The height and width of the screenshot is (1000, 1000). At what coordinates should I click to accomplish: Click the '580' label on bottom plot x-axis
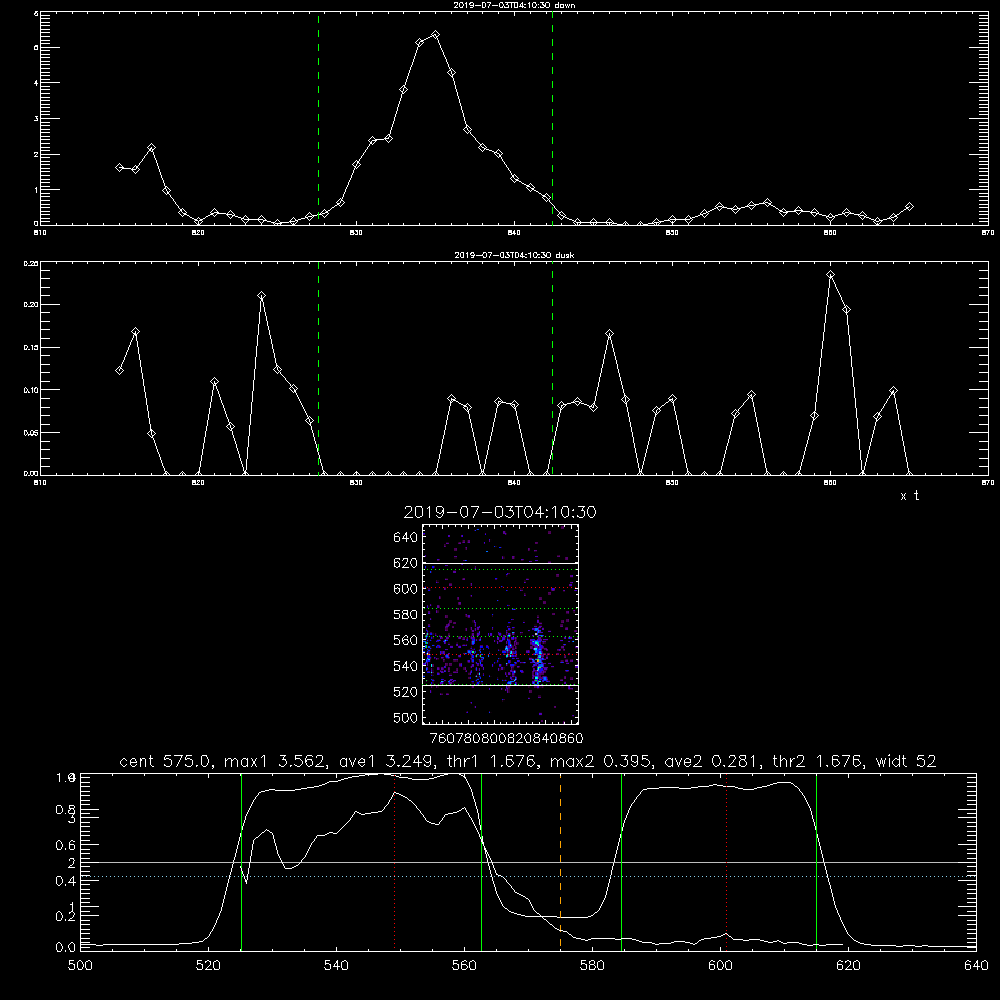[x=592, y=966]
